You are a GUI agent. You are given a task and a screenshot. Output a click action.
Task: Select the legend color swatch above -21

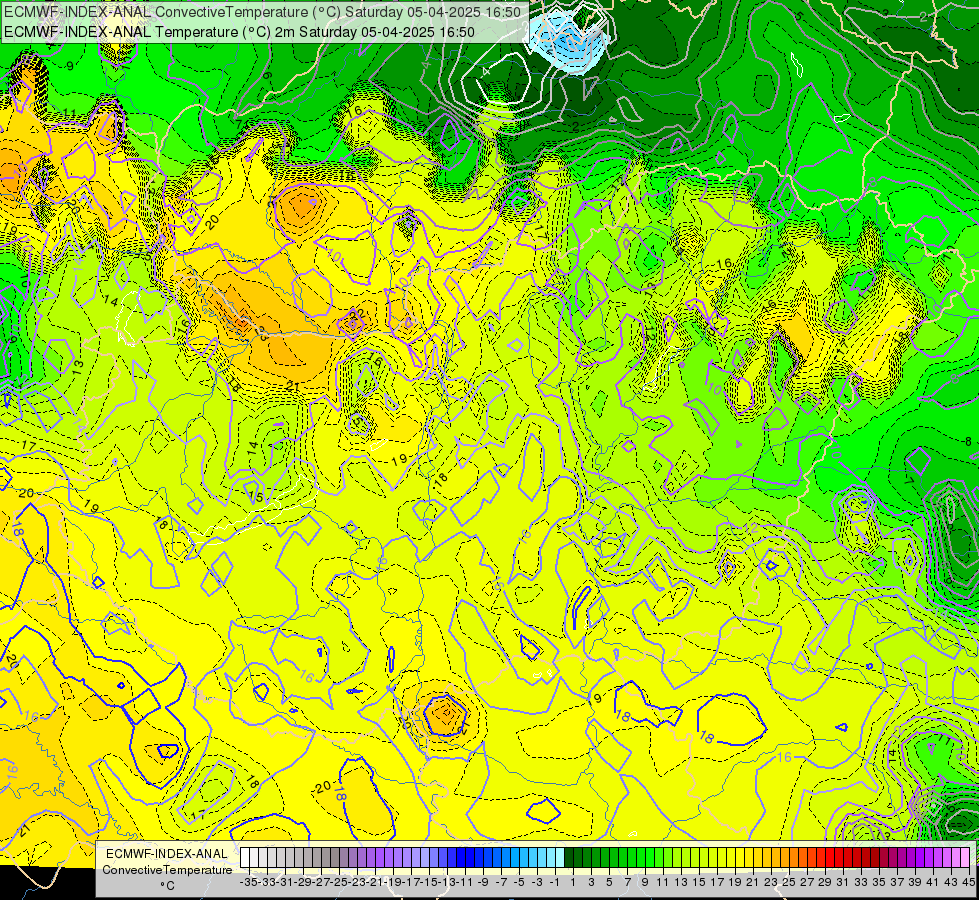point(371,857)
